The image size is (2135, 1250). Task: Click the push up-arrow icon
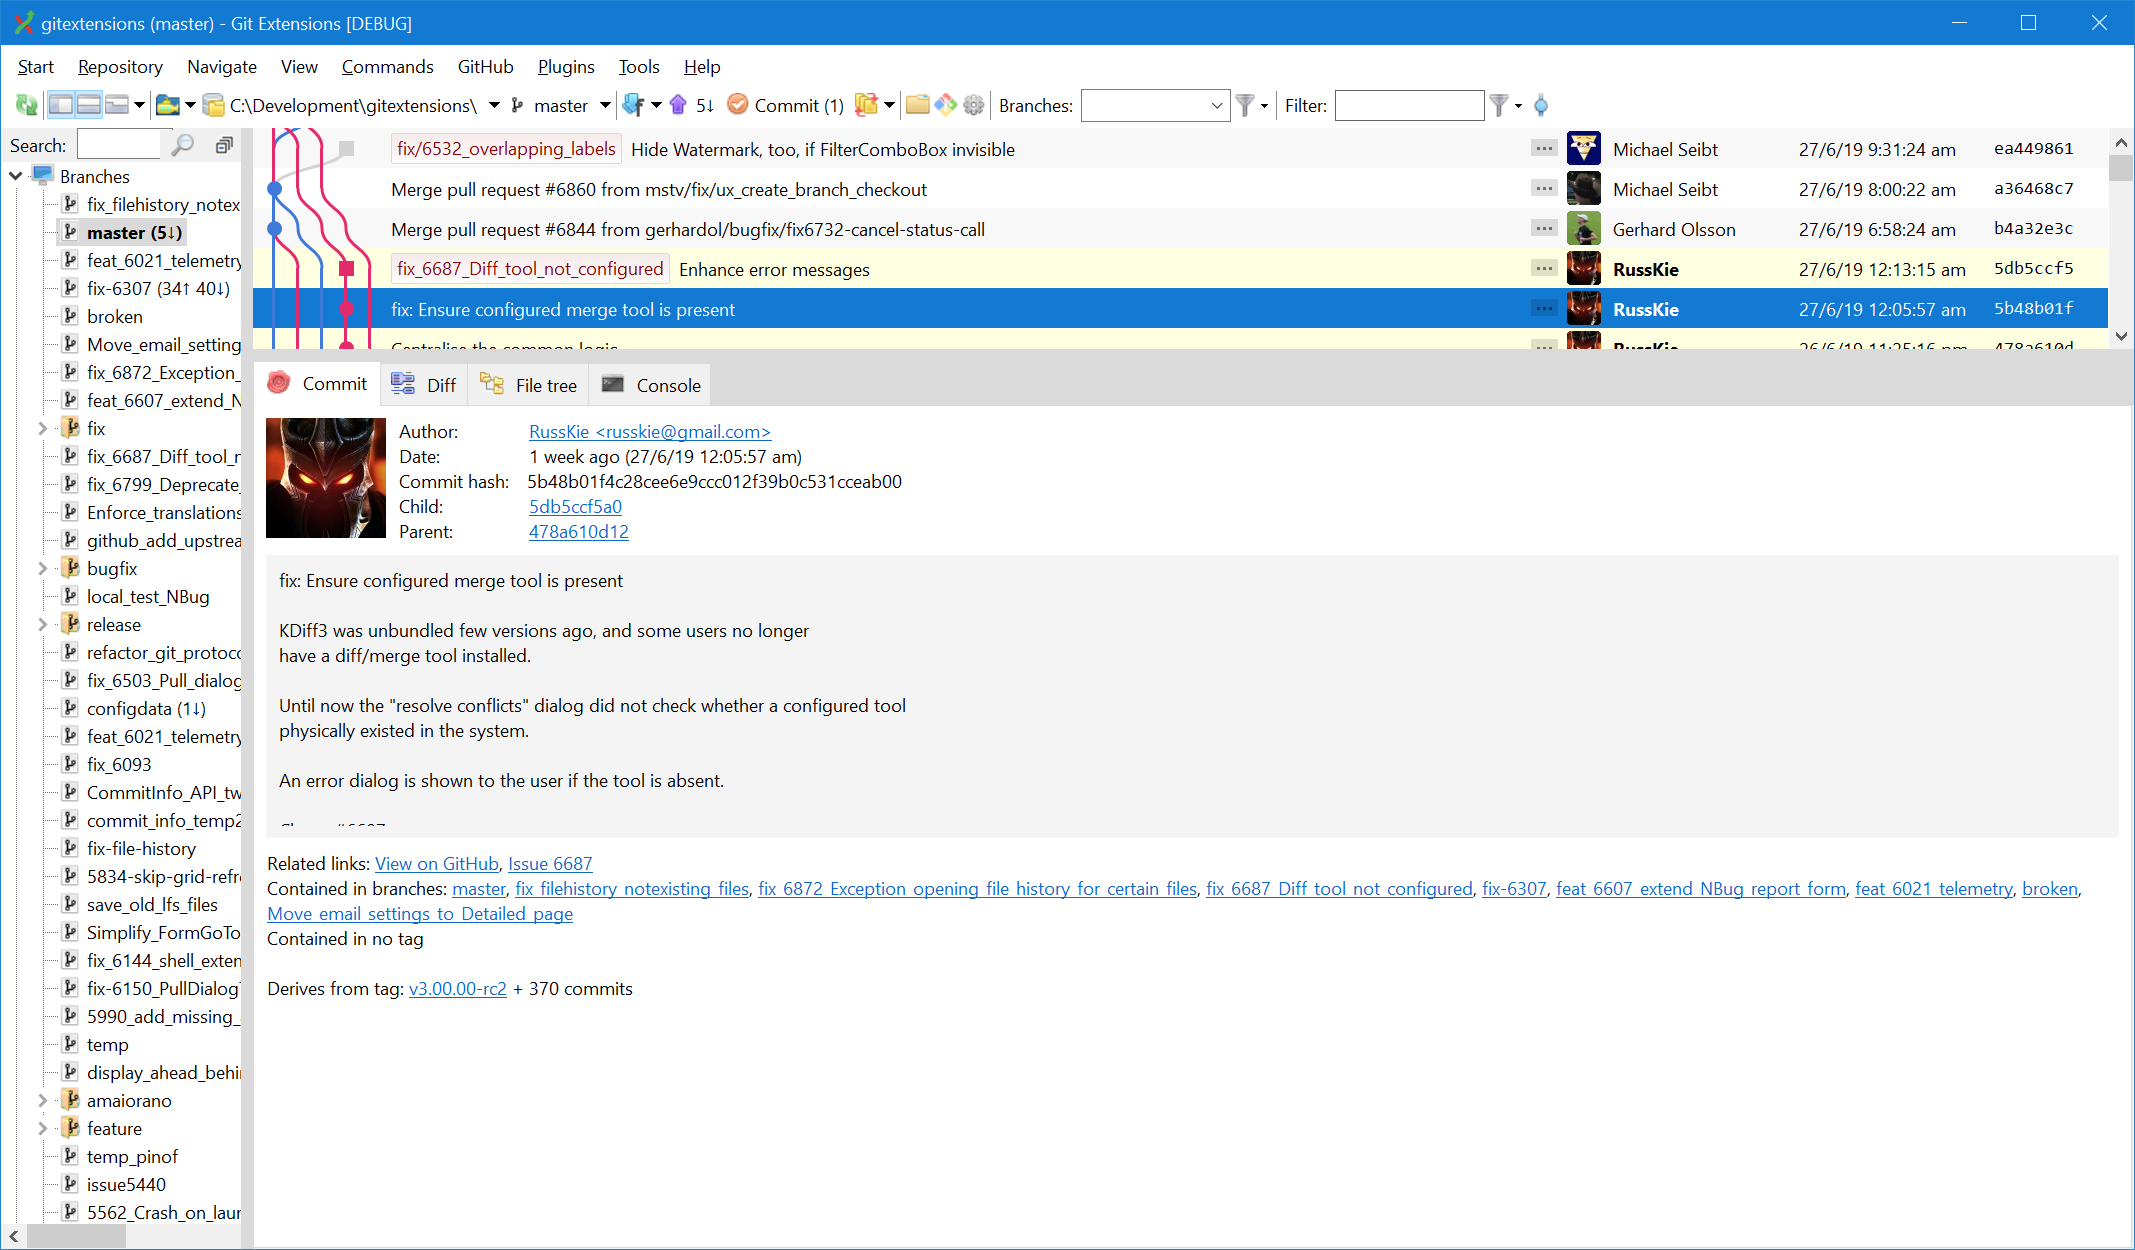click(x=678, y=105)
